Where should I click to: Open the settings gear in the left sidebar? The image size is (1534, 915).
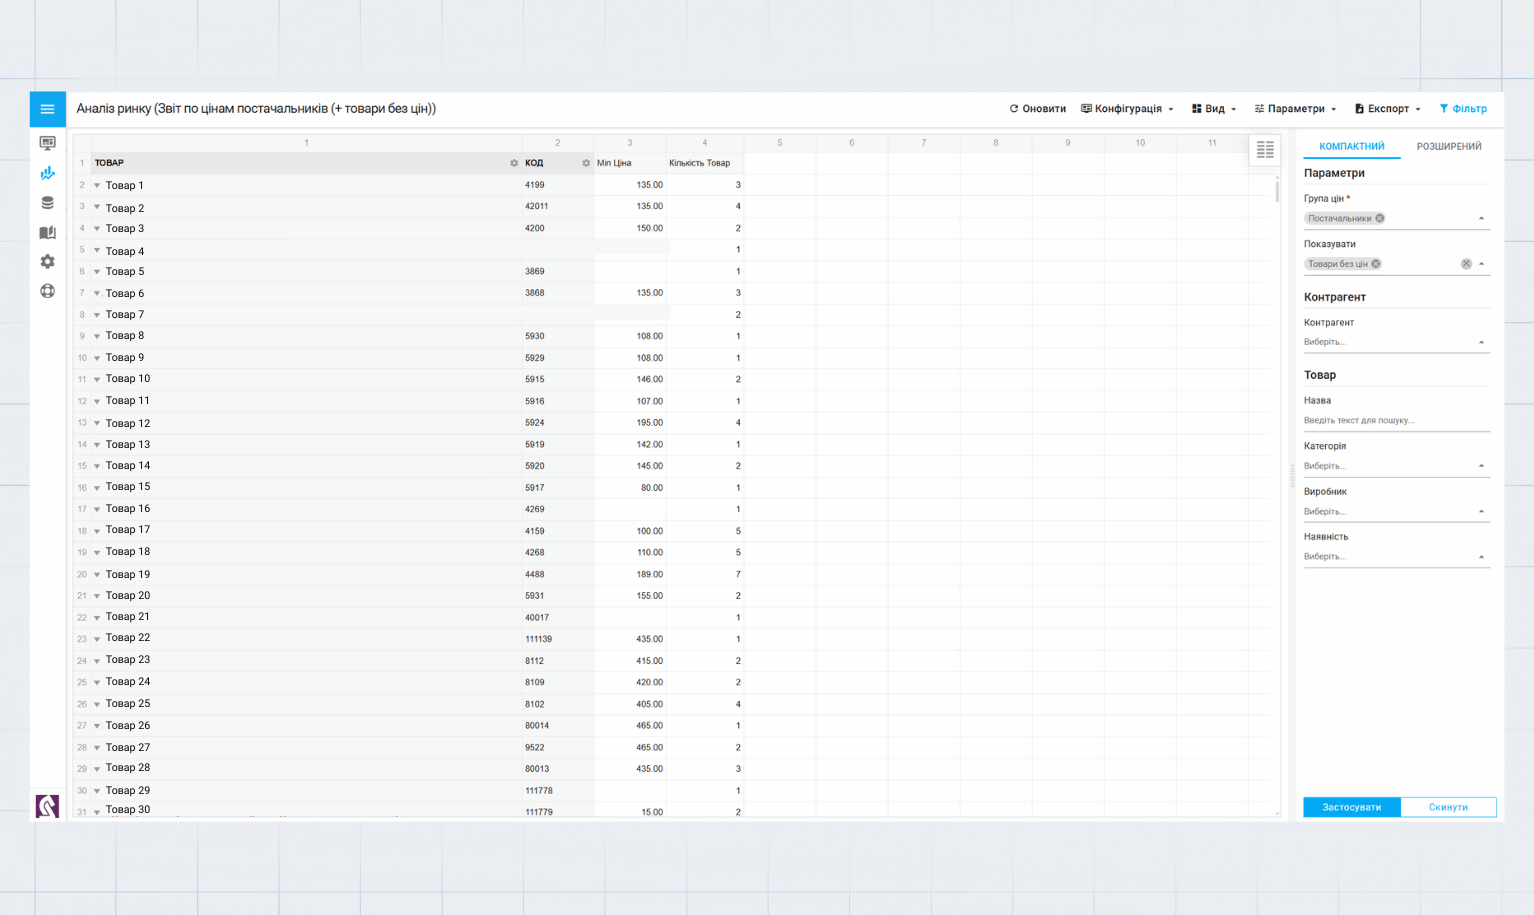tap(47, 262)
